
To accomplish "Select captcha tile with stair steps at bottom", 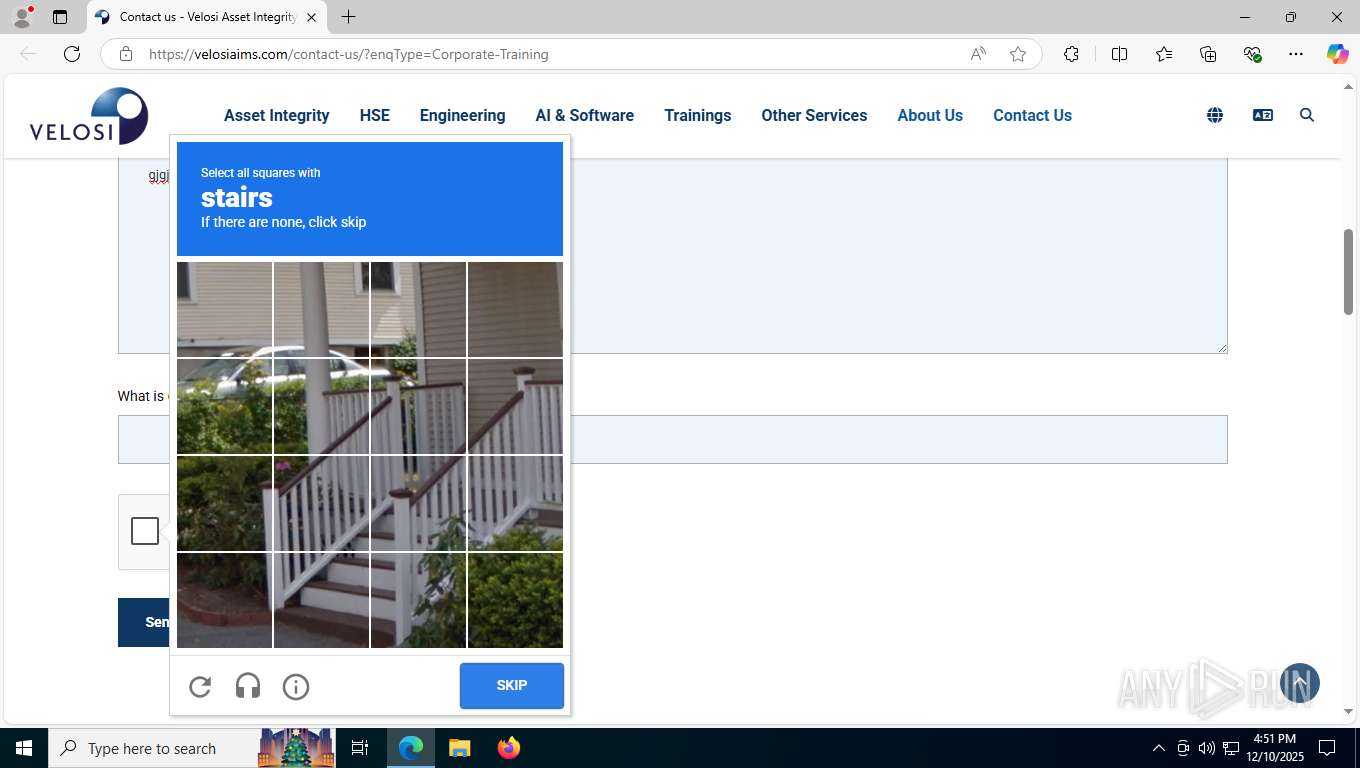I will click(321, 601).
